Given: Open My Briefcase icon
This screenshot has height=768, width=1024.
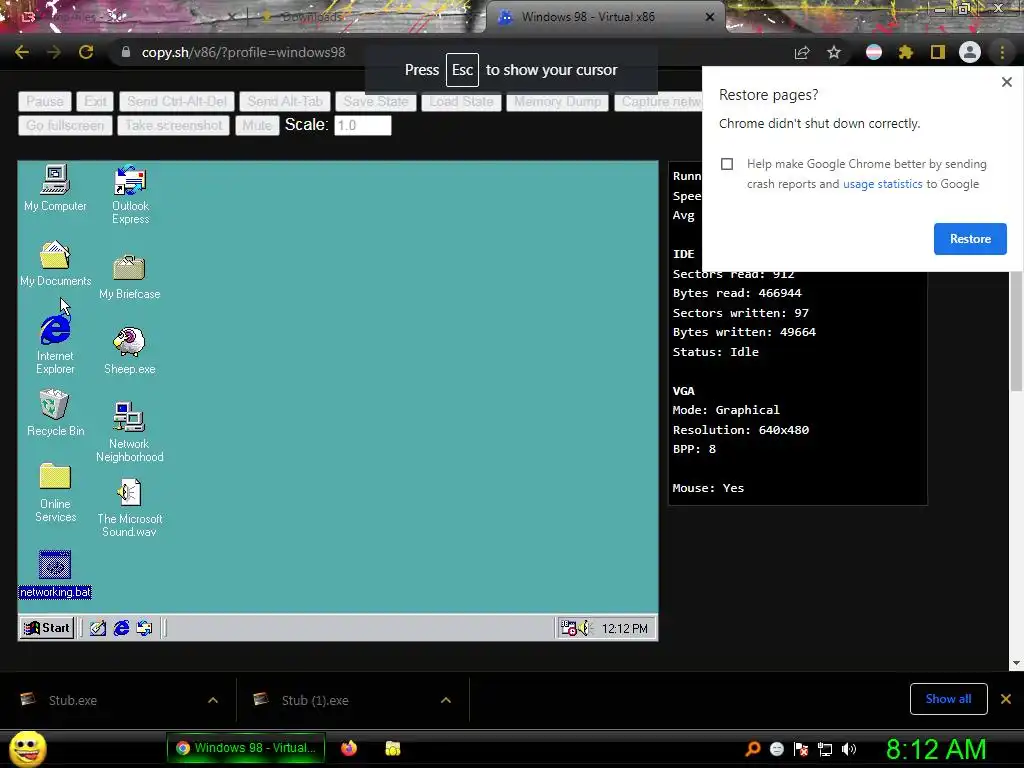Looking at the screenshot, I should click(x=129, y=277).
